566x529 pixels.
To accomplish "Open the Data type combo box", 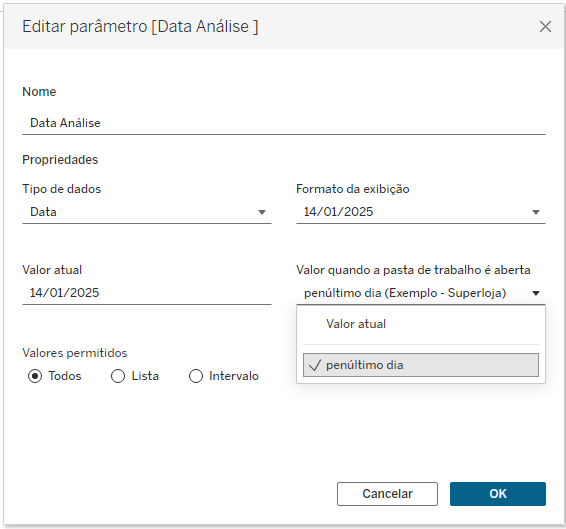I will pos(147,212).
